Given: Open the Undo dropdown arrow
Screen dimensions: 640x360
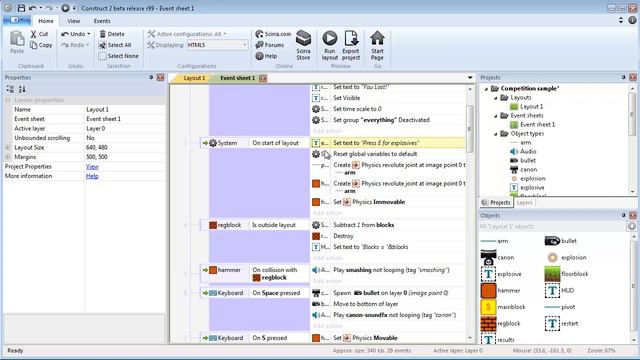Looking at the screenshot, I should (x=89, y=34).
